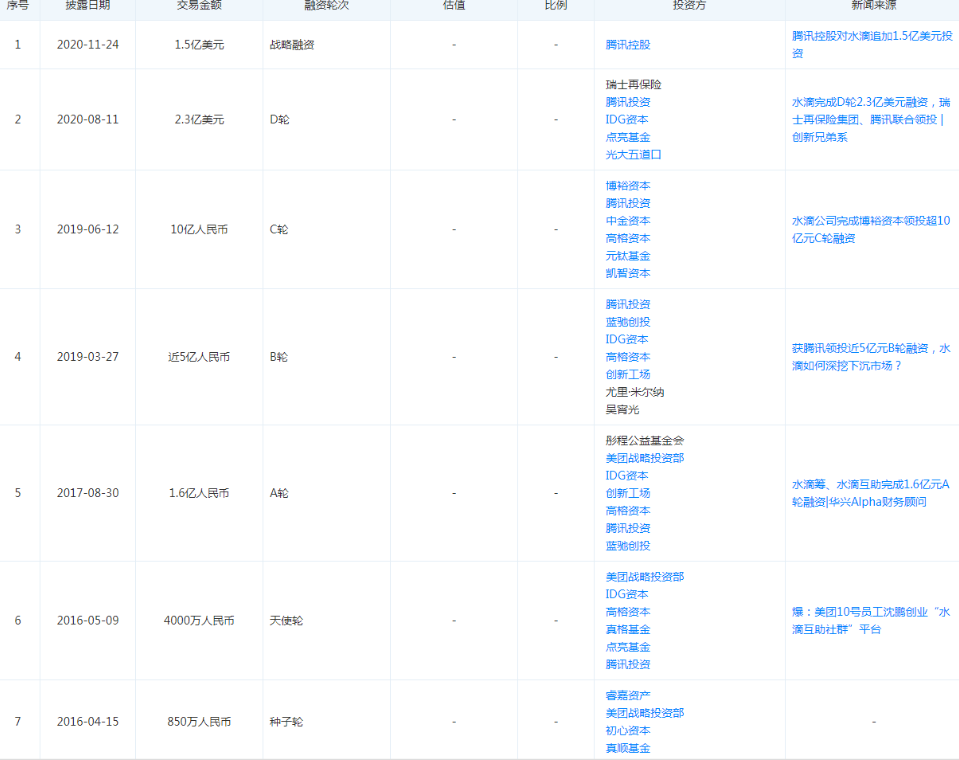Open news link 水滴筹、水滴互助完成1.6亿元A轮融资
959x760 pixels.
[871, 493]
